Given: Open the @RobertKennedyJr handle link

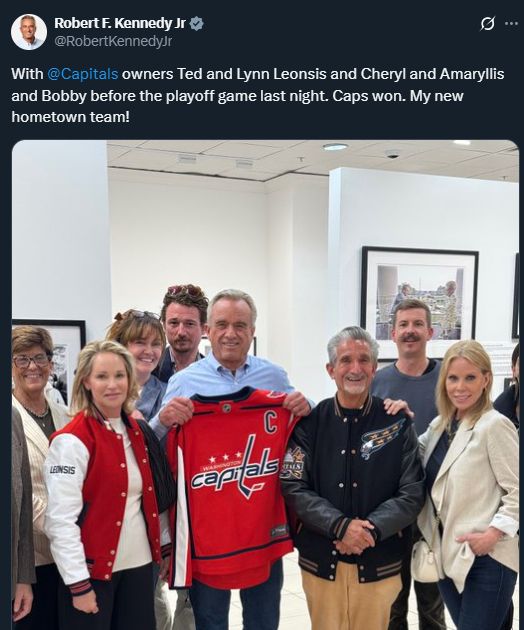Looking at the screenshot, I should point(113,41).
